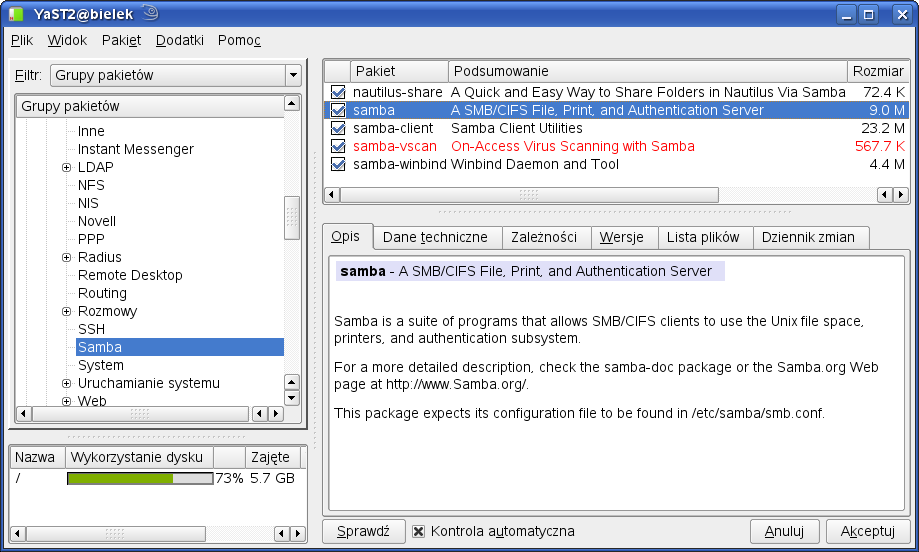Expand the Rozmowy tree node
This screenshot has width=919, height=552.
(x=67, y=311)
